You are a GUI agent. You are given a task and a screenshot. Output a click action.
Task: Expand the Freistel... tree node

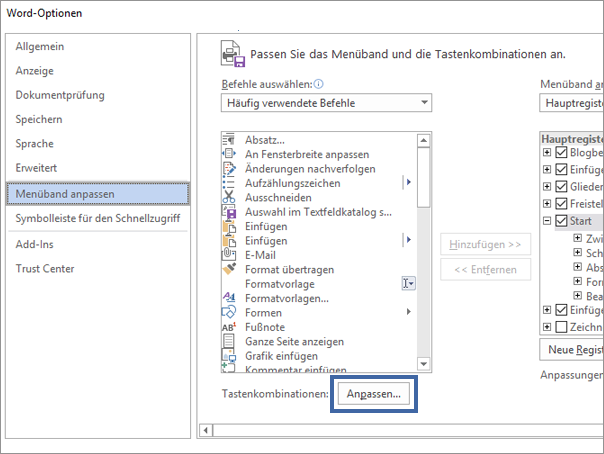coord(547,203)
